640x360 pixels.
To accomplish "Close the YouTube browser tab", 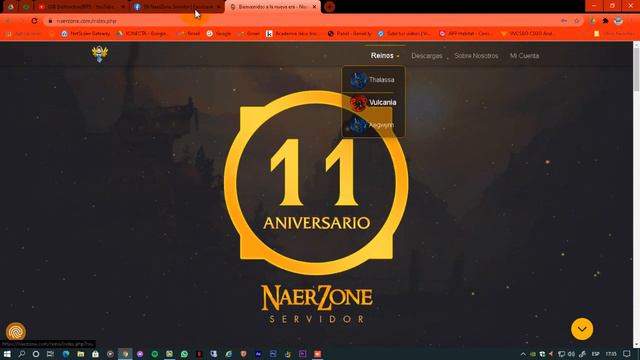I will pyautogui.click(x=123, y=7).
